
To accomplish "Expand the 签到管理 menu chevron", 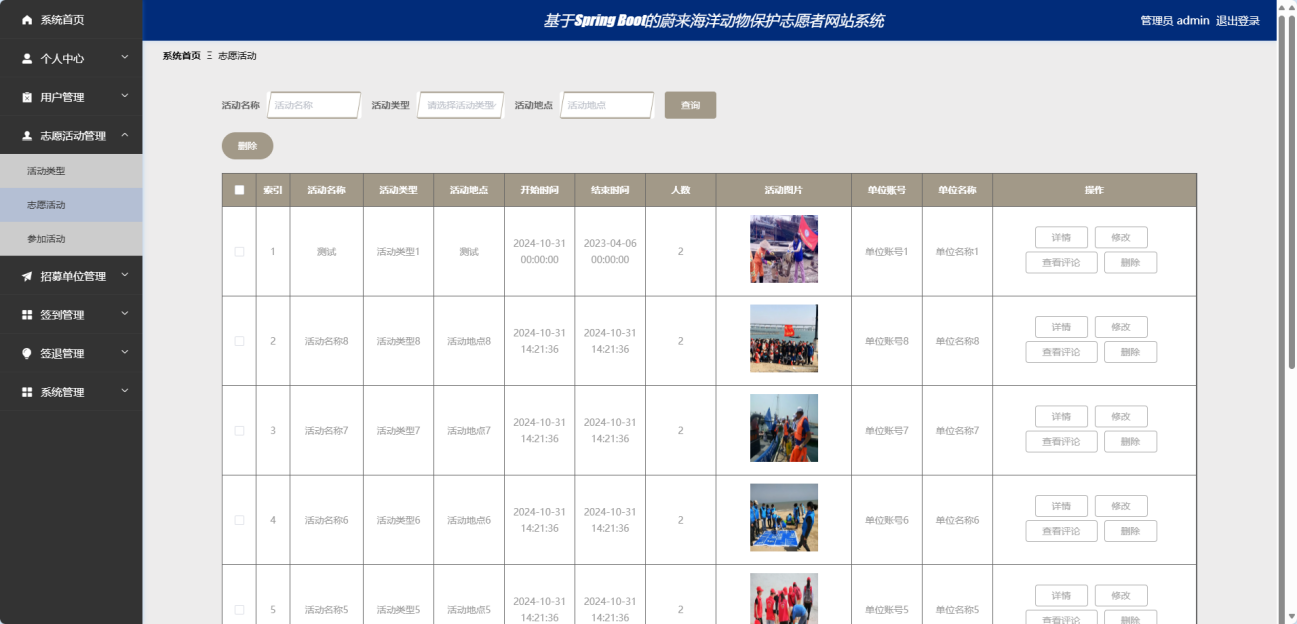I will (x=125, y=314).
